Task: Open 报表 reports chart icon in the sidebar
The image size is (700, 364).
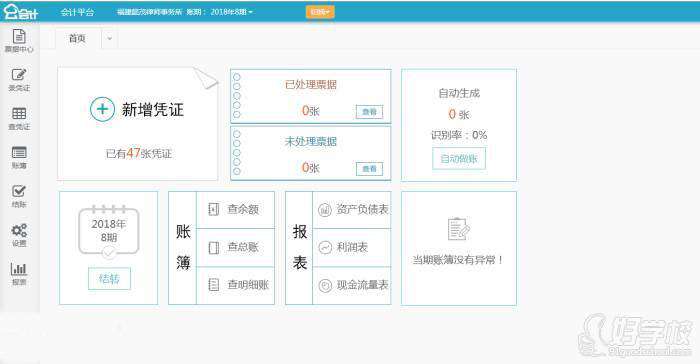Action: click(x=19, y=274)
